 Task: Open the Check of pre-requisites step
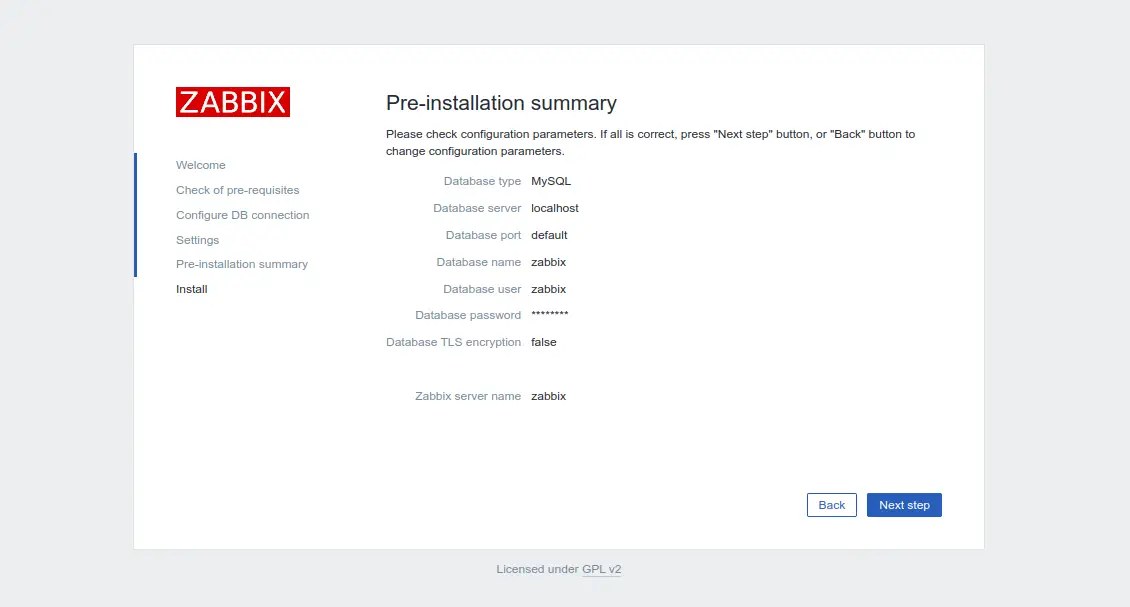click(237, 190)
